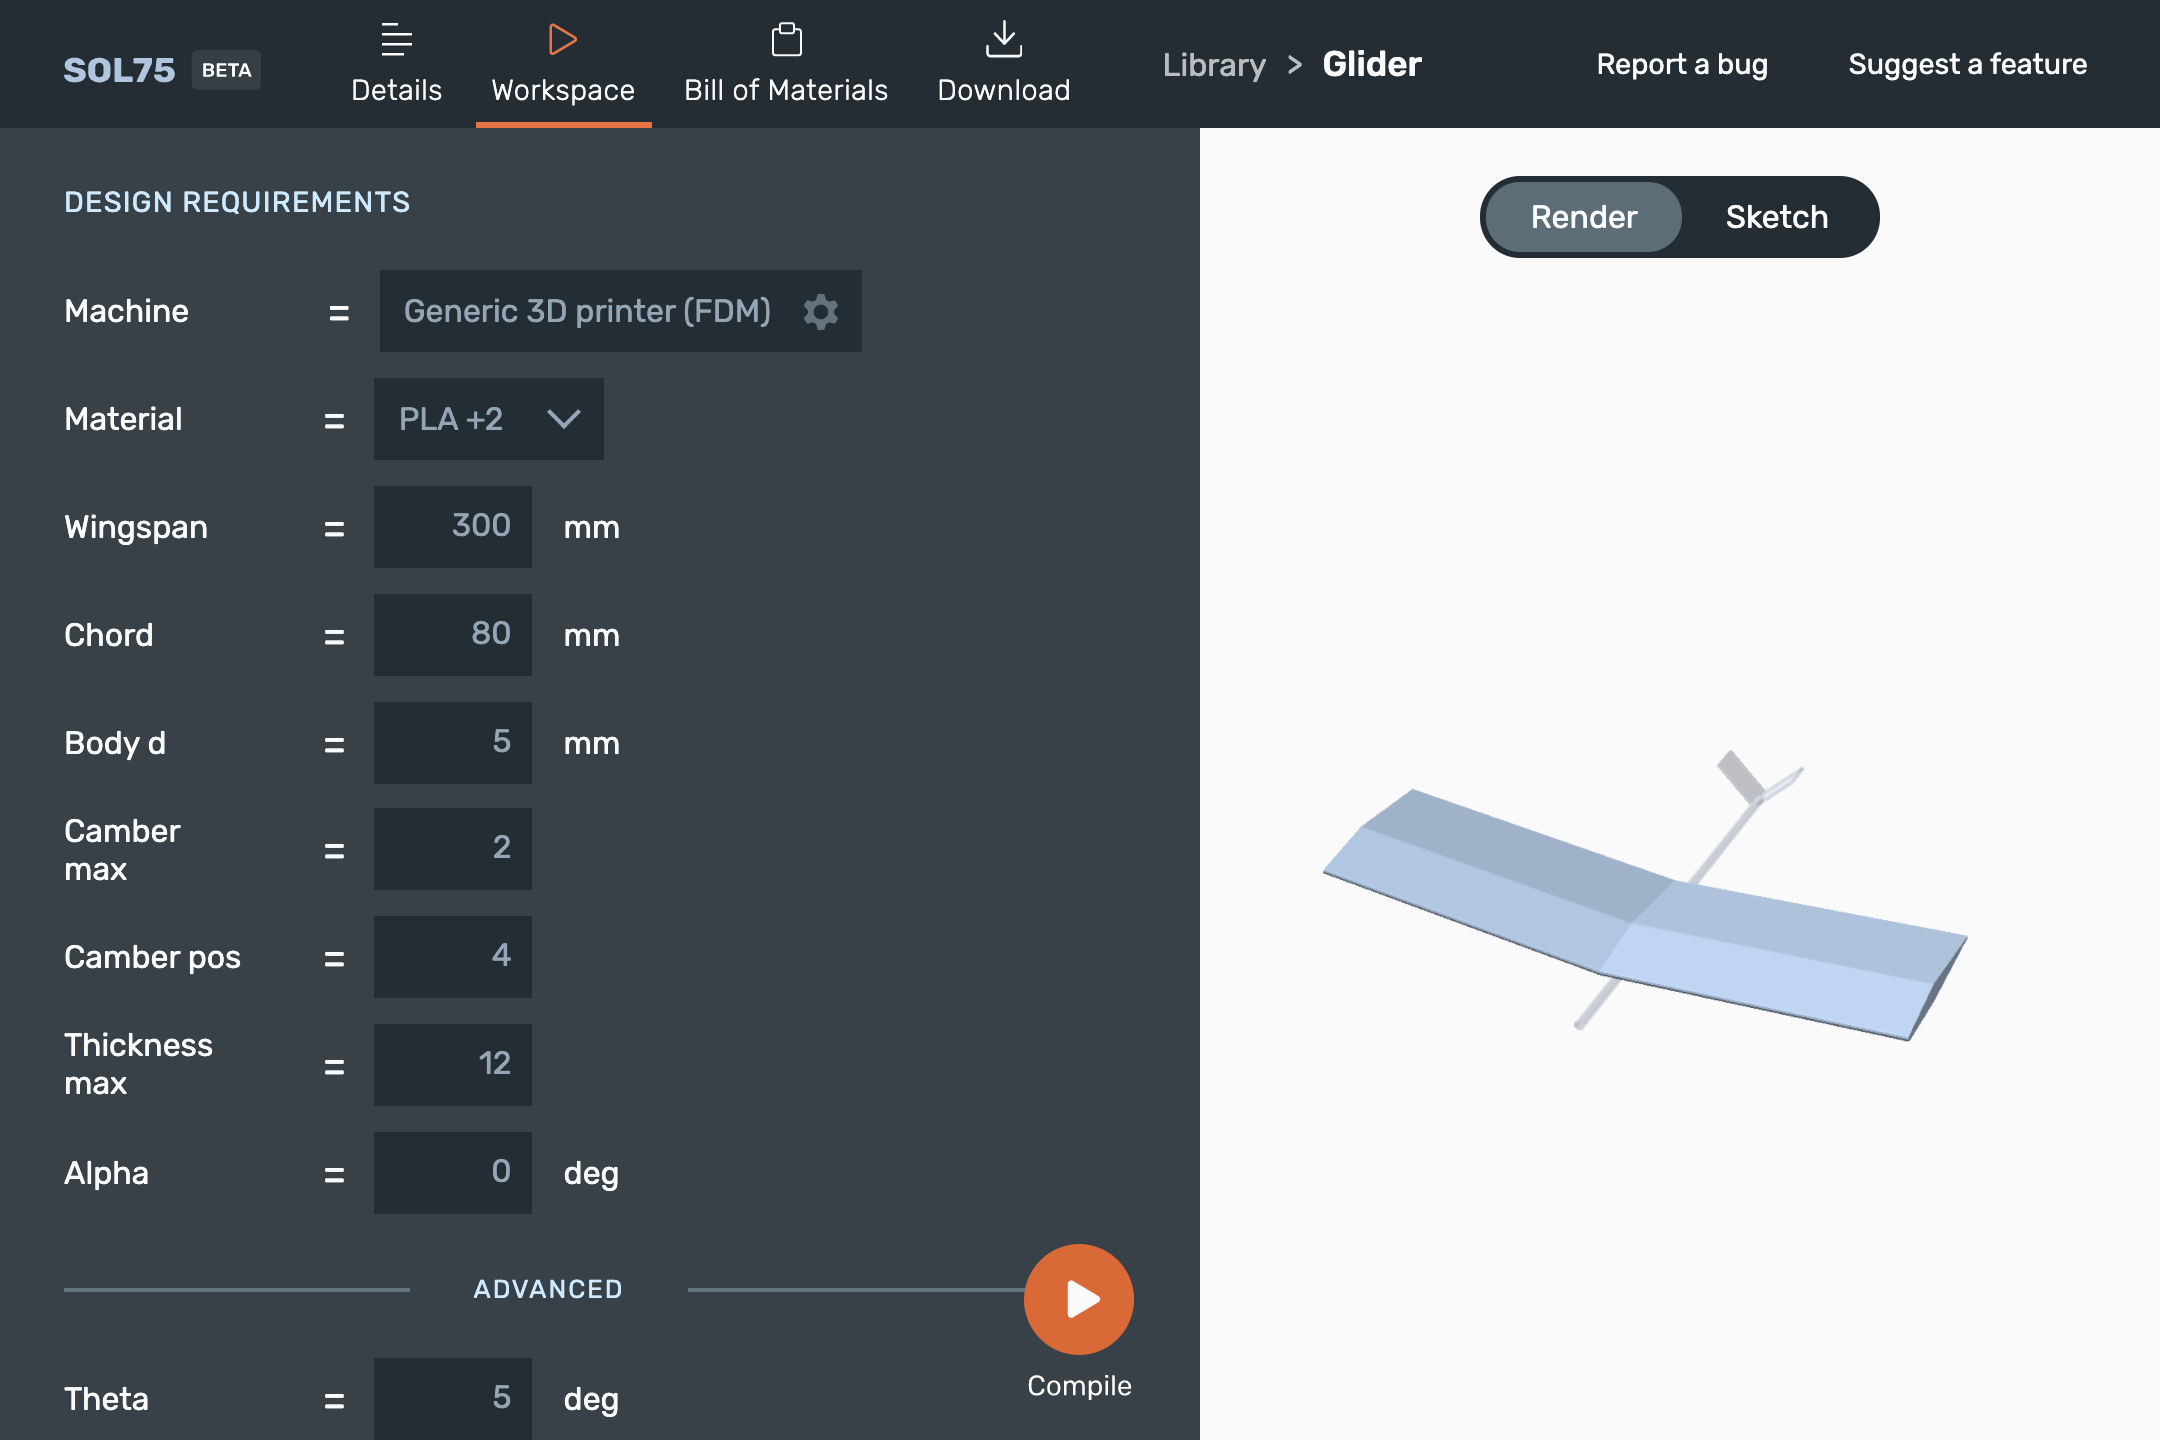Screen dimensions: 2160x1440
Task: Click the Wingspan label
Action: coord(136,527)
